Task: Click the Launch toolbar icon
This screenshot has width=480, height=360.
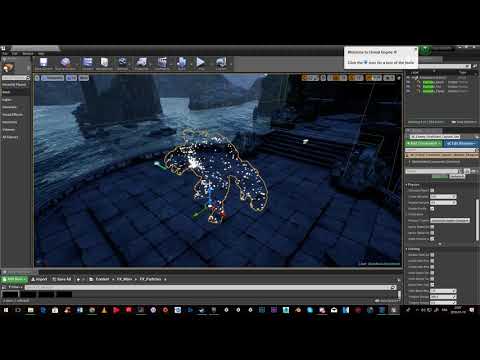Action: pos(221,63)
